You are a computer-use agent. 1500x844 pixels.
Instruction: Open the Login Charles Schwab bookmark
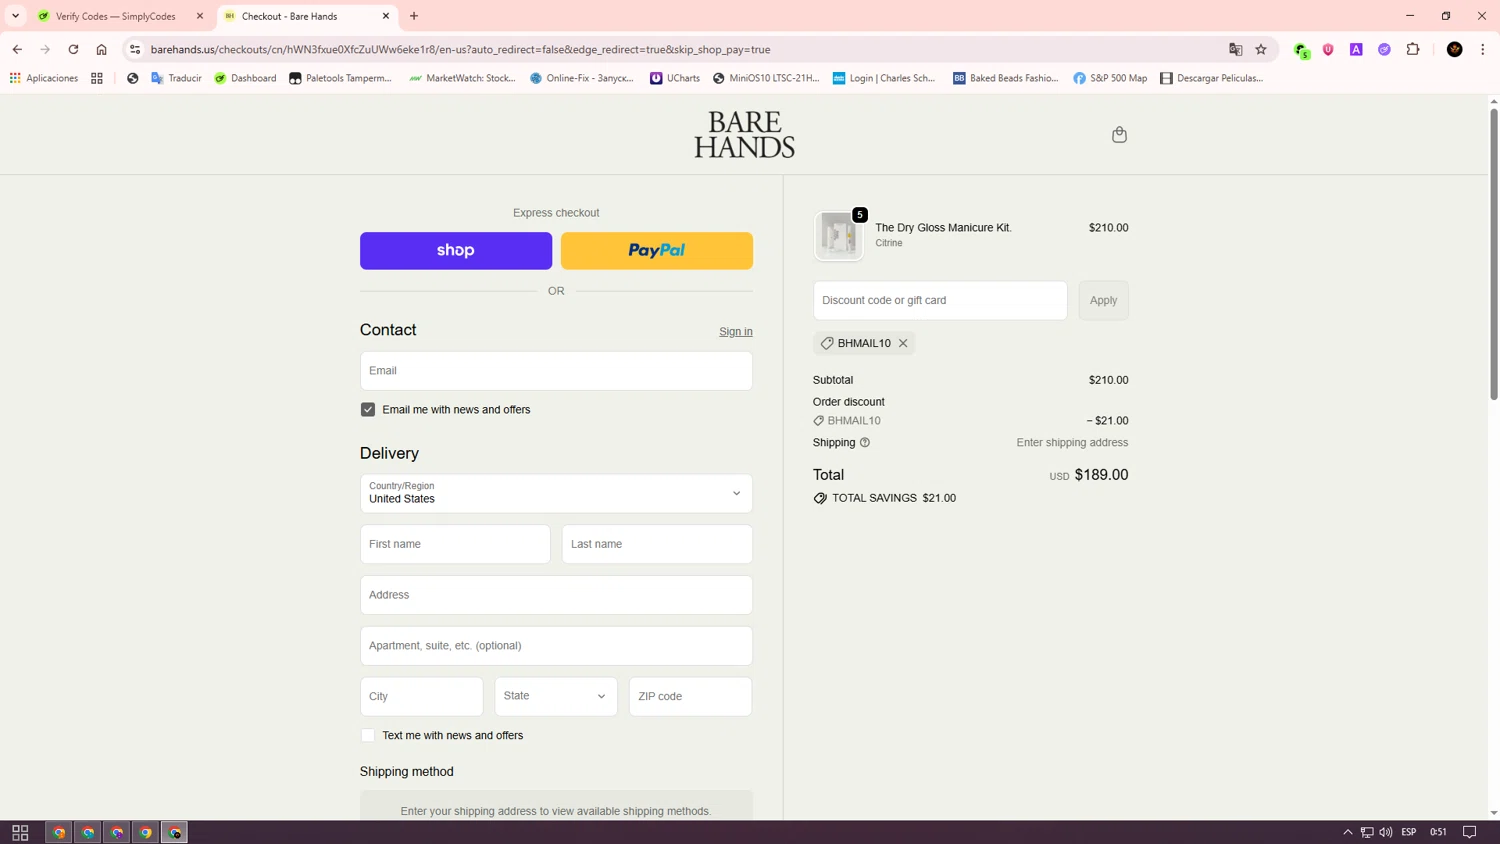pos(884,78)
